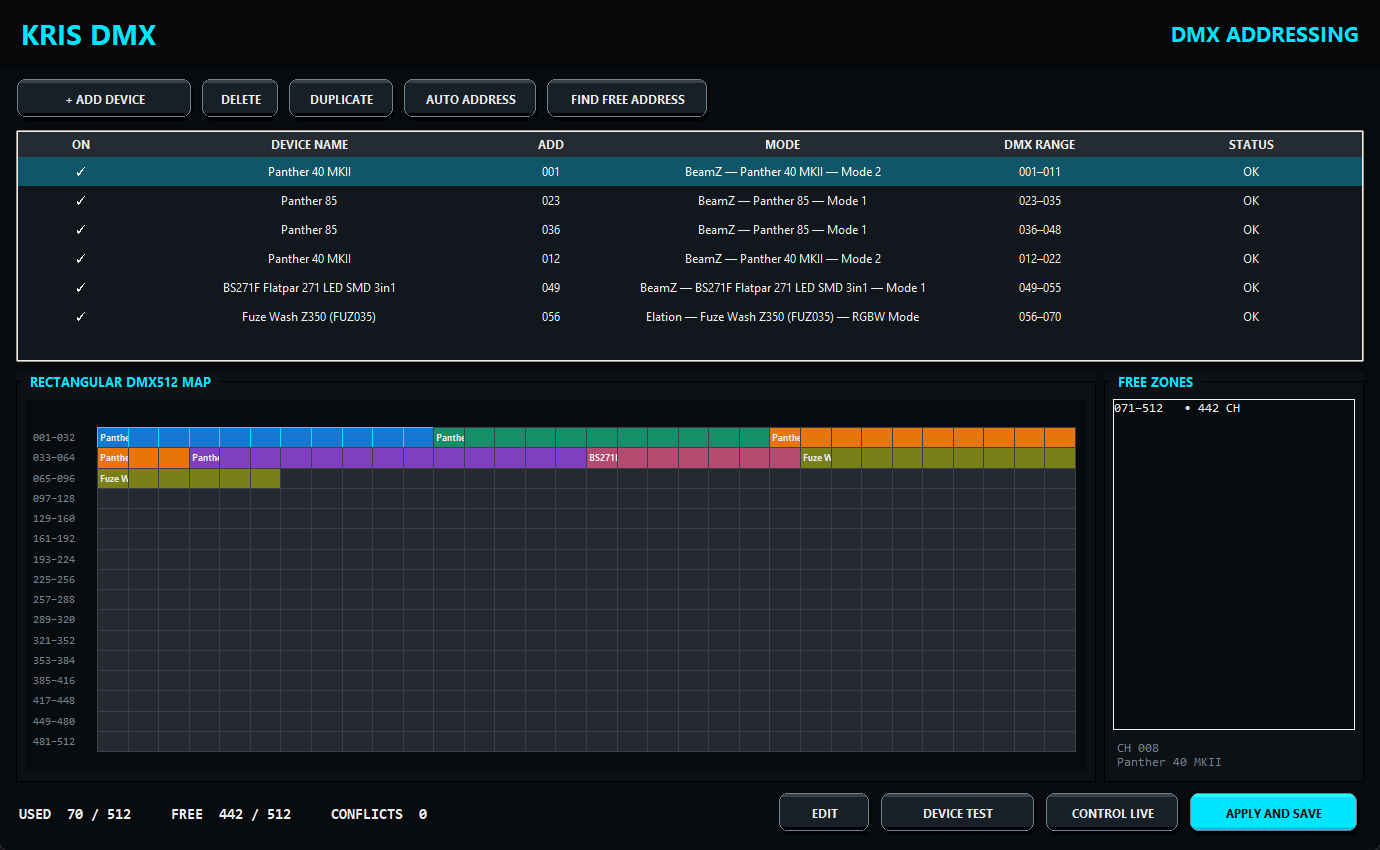Viewport: 1380px width, 850px height.
Task: Click the CONFLICTS 0 counter
Action: (379, 814)
